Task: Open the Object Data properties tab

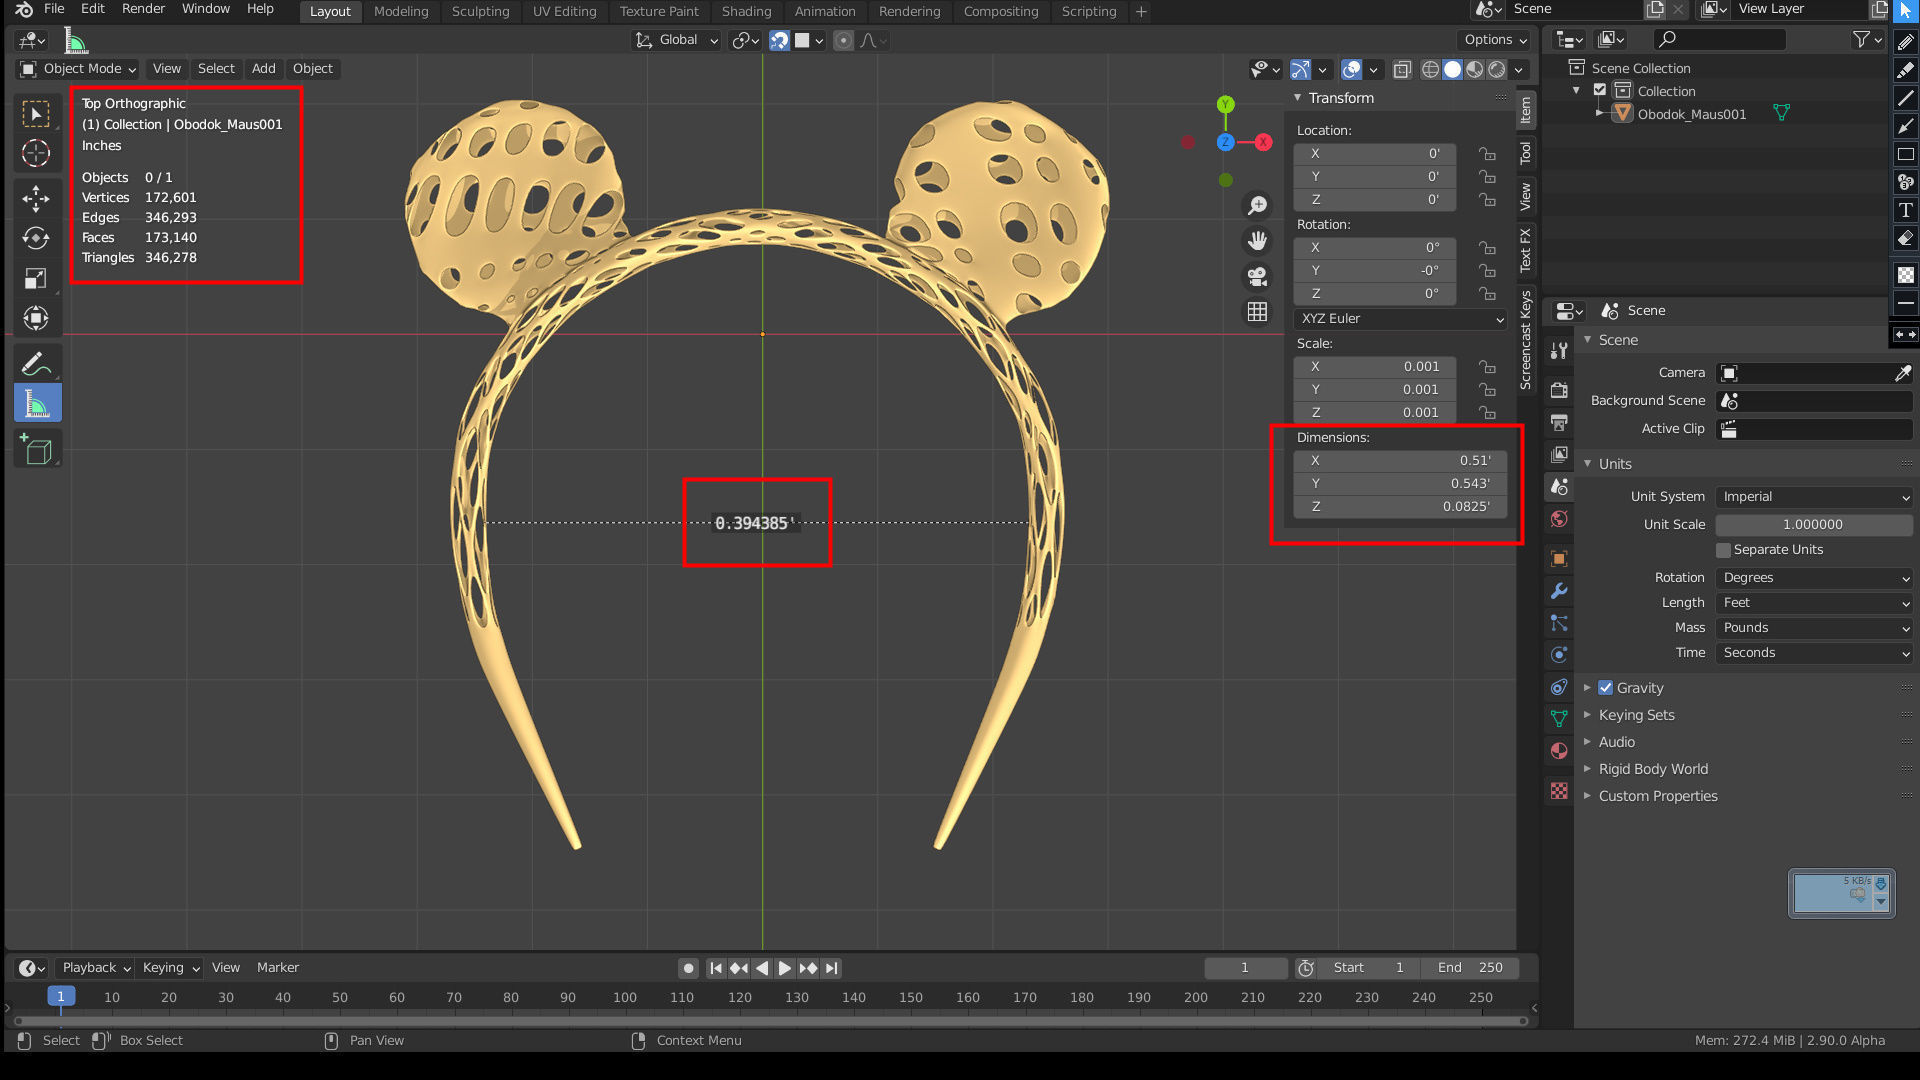Action: click(1559, 718)
